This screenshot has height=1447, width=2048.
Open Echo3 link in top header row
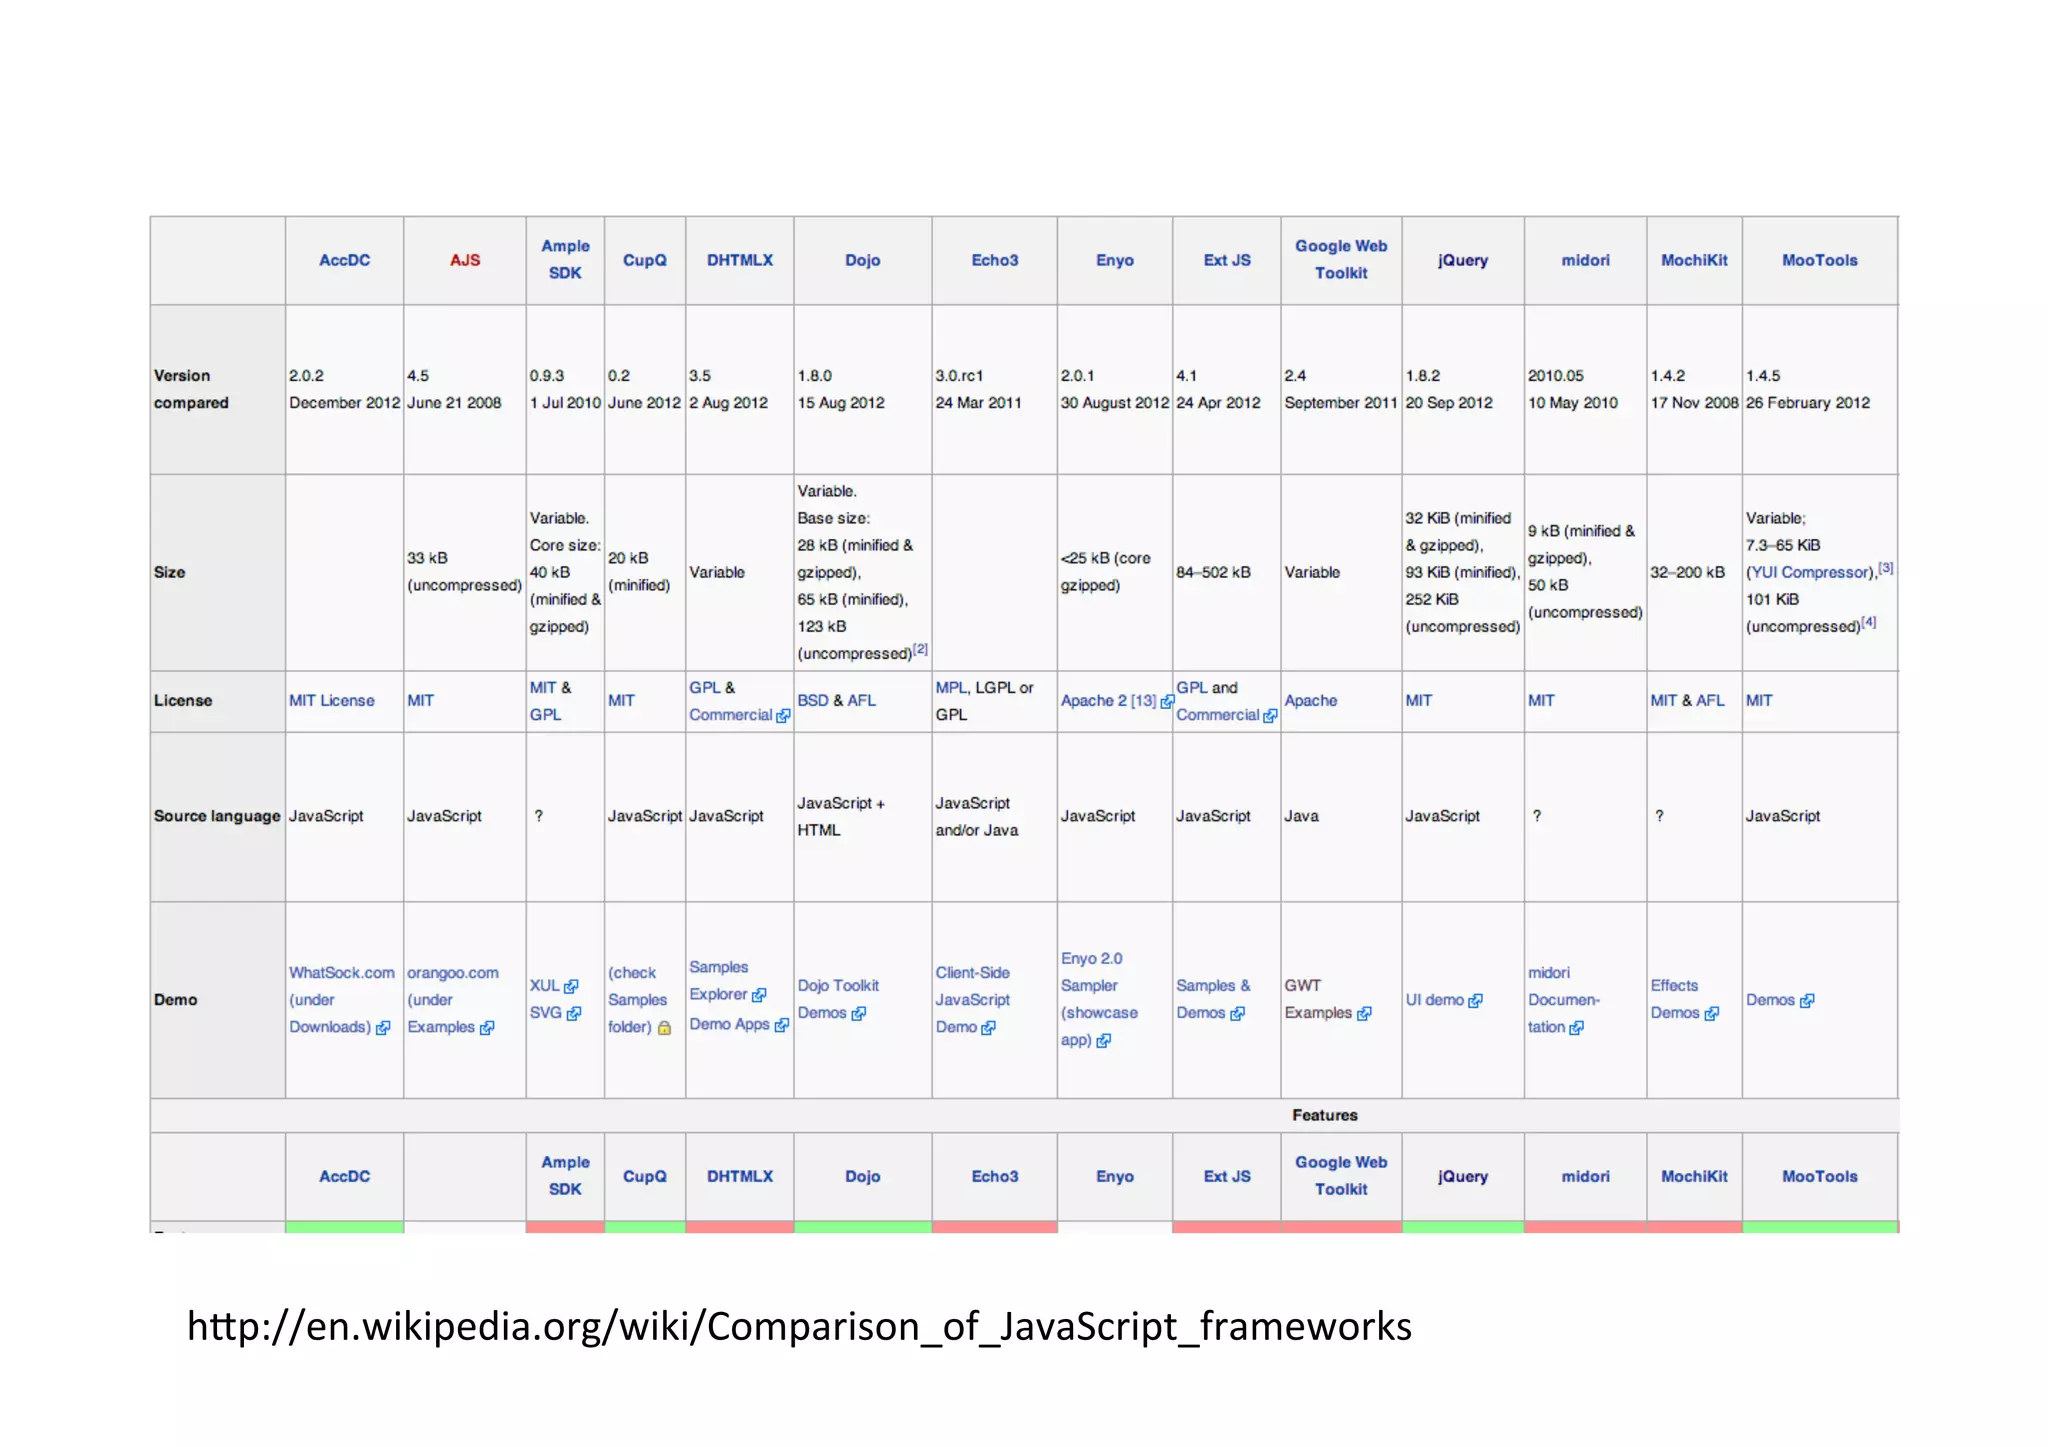[x=995, y=260]
